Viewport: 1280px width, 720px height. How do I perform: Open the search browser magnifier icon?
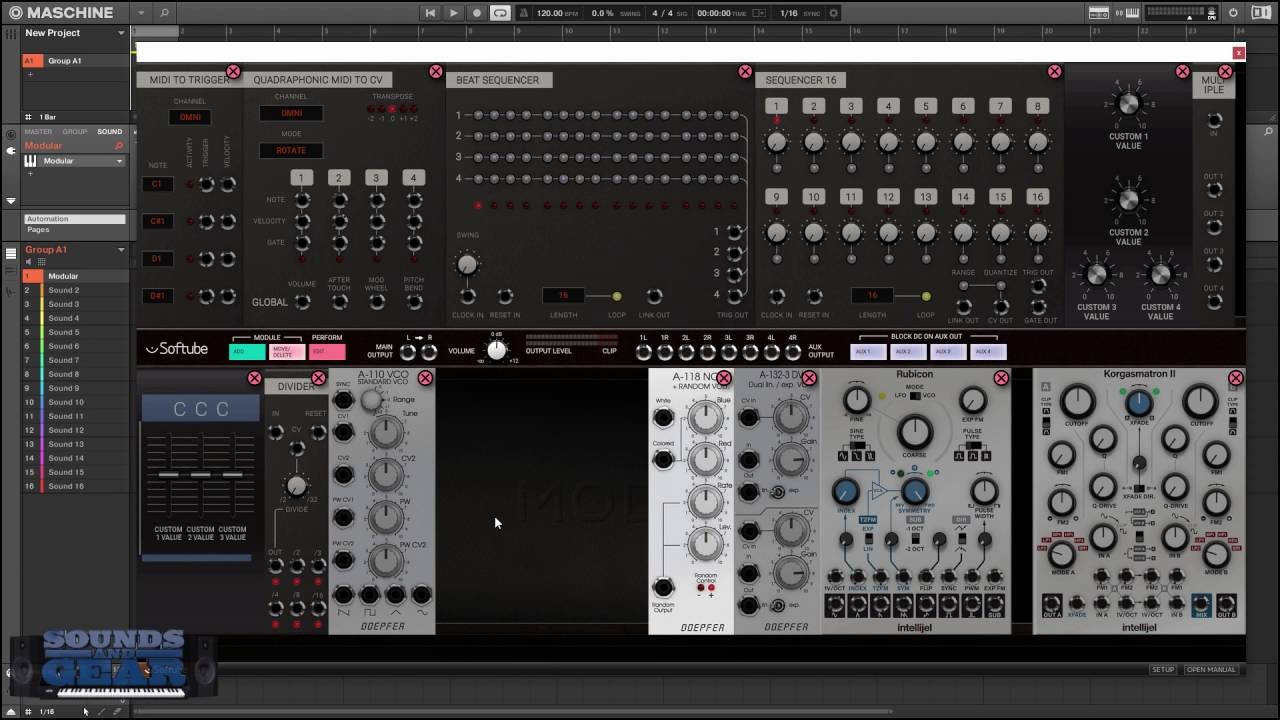[164, 13]
